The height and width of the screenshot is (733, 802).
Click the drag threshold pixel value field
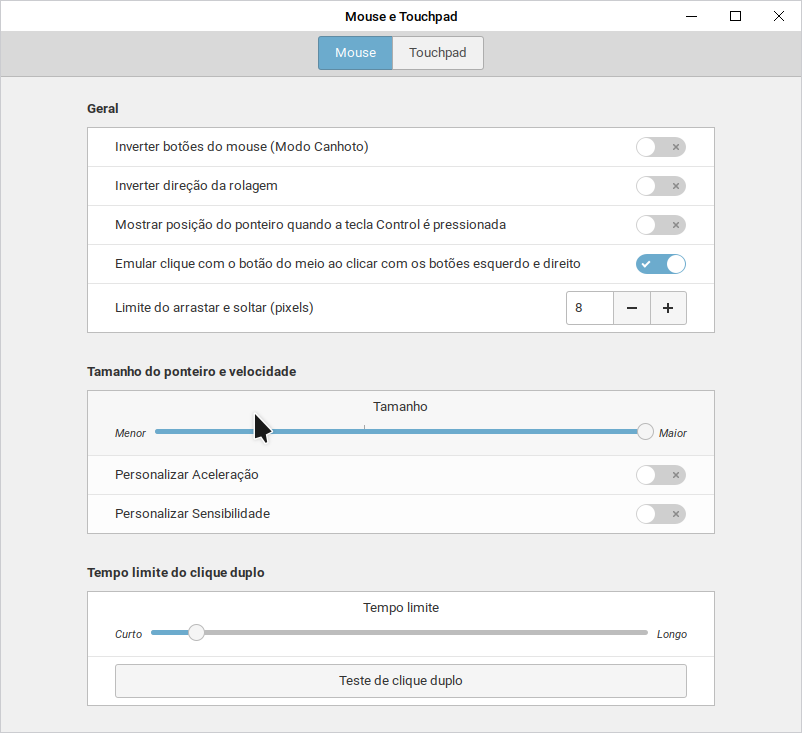[x=590, y=308]
